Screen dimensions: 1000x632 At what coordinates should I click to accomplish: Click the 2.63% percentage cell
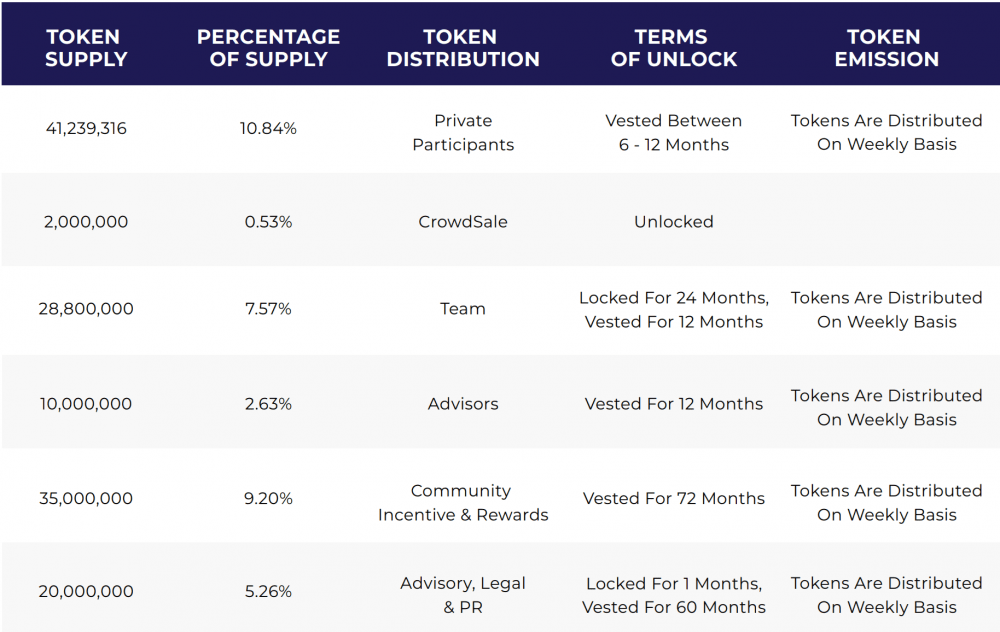(x=268, y=404)
